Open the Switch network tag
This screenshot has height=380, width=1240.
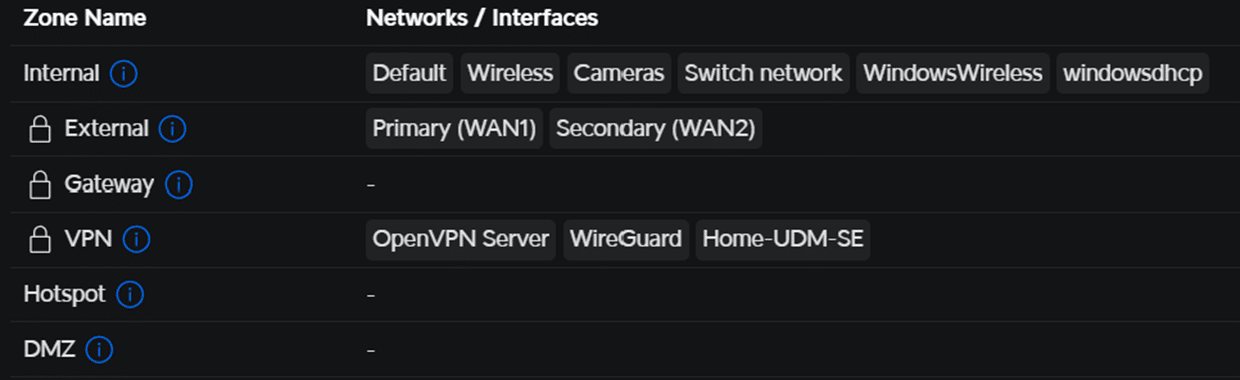pyautogui.click(x=764, y=74)
